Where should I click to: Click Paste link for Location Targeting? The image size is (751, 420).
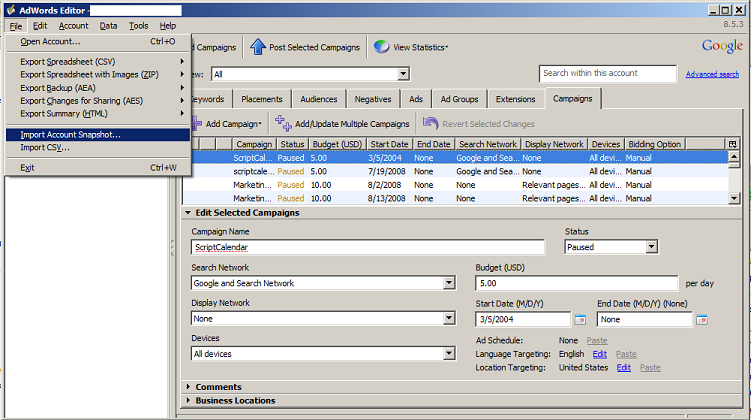[650, 367]
